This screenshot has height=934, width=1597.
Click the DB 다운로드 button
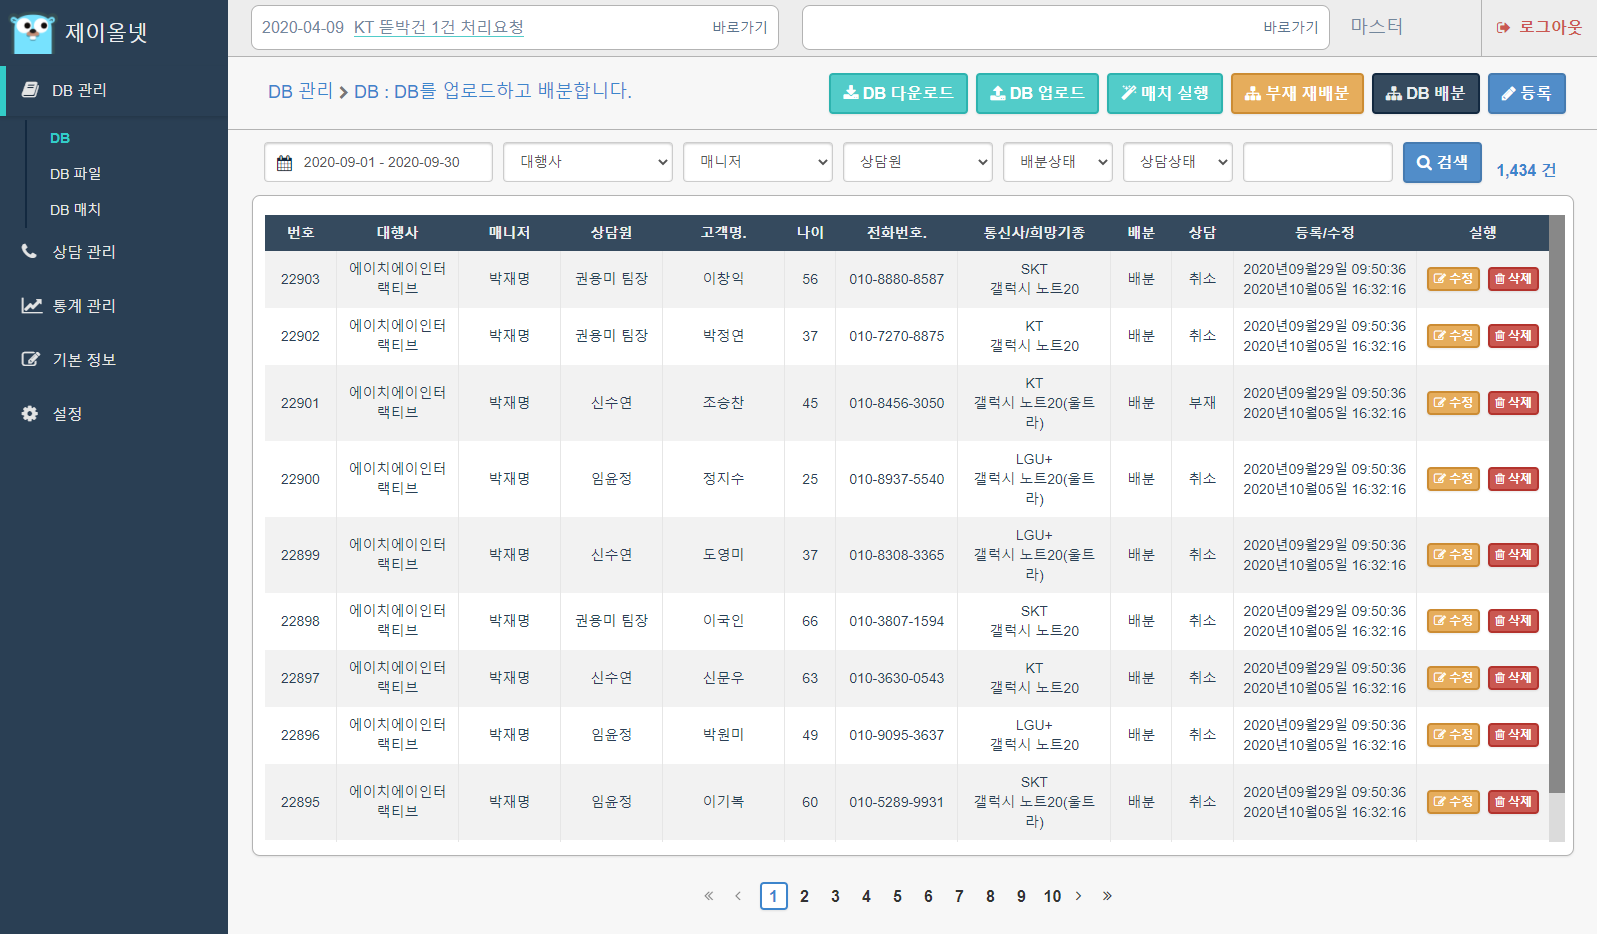898,93
